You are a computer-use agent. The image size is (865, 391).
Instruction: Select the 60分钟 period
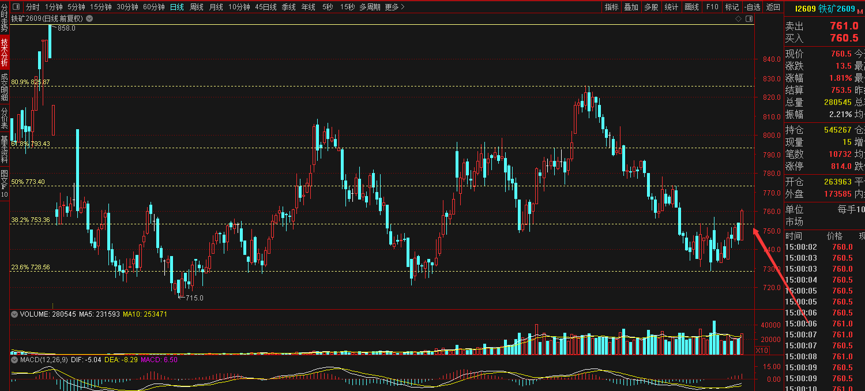click(x=153, y=7)
